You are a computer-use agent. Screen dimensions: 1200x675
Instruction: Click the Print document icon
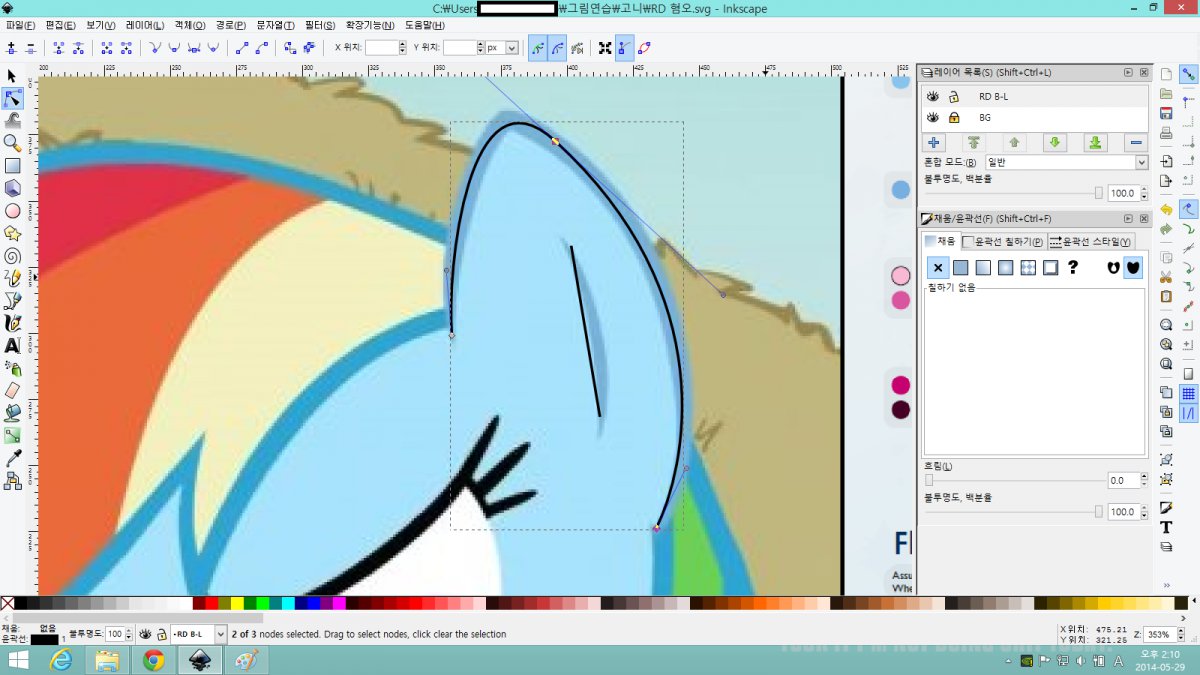pyautogui.click(x=1166, y=132)
